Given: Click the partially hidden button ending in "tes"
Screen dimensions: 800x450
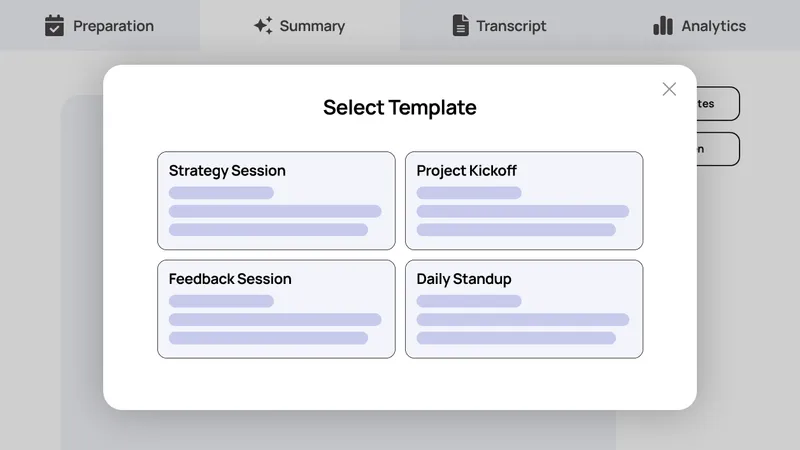Looking at the screenshot, I should coord(718,104).
